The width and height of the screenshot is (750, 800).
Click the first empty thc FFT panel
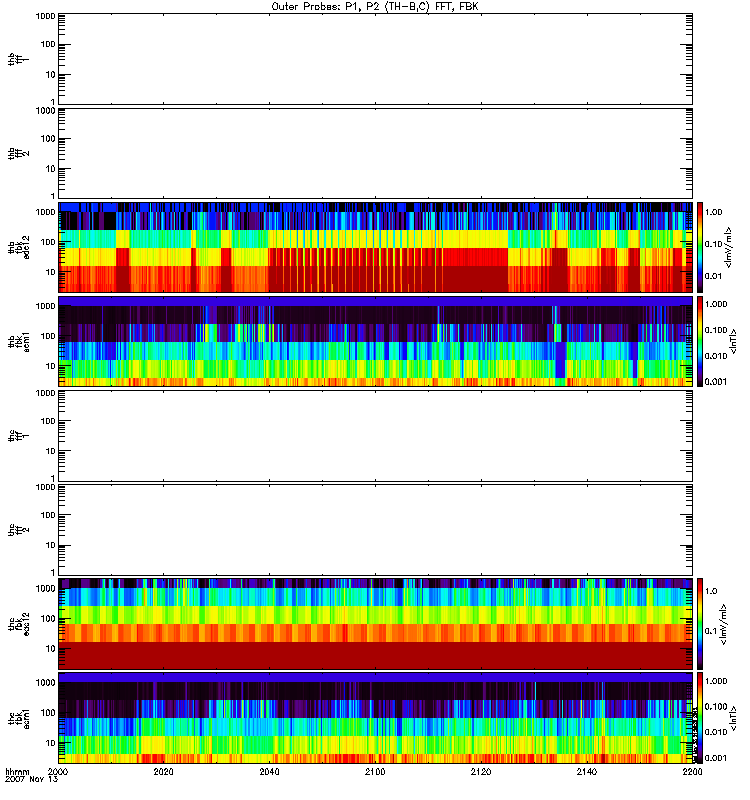click(x=375, y=435)
